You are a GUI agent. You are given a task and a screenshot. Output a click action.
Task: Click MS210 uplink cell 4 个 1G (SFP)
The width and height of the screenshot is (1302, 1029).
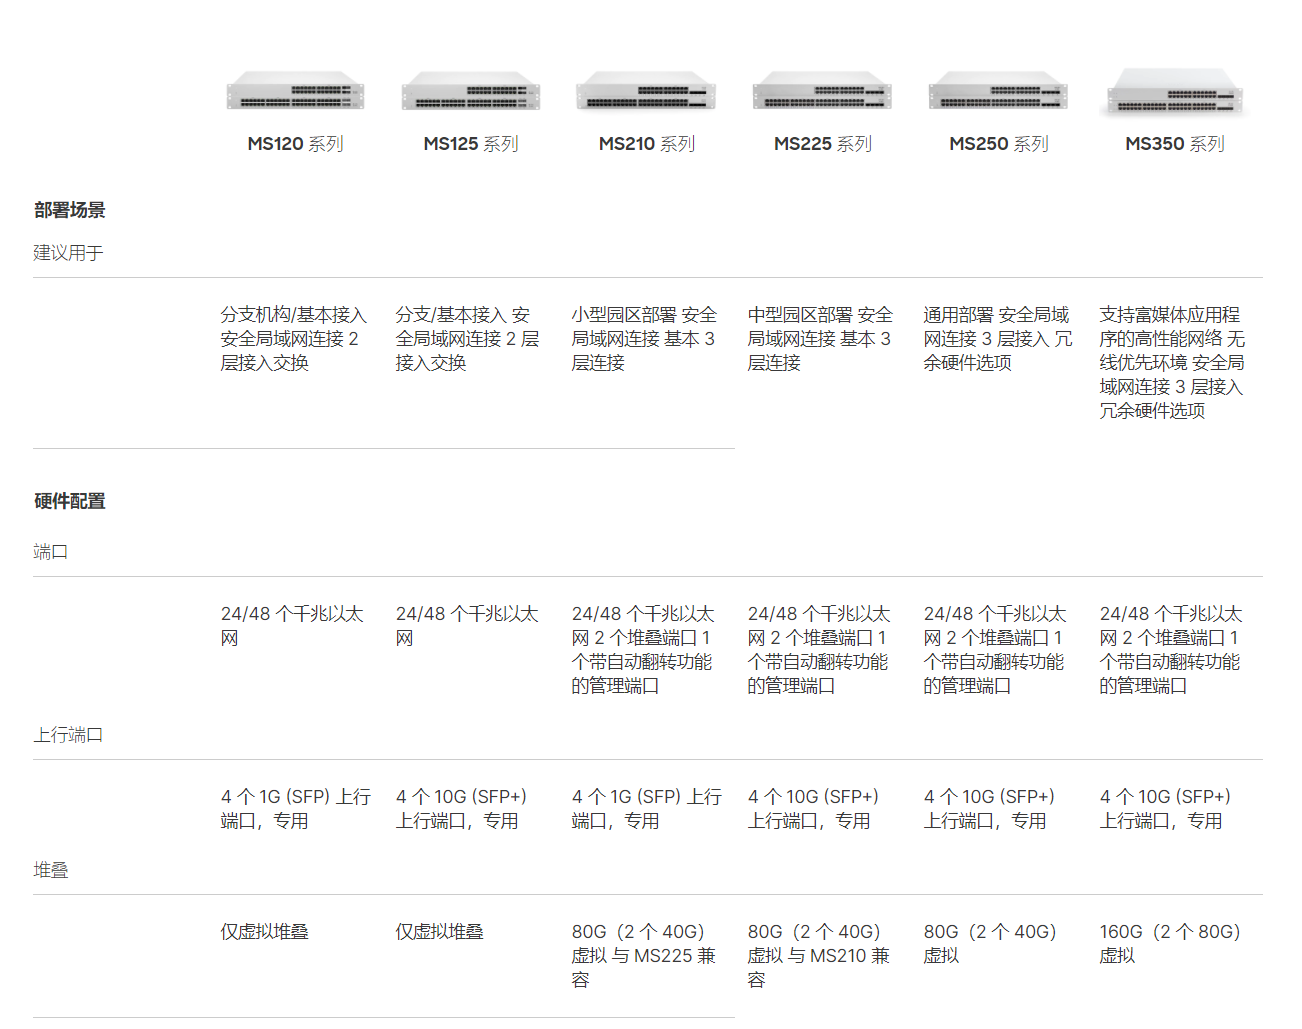click(647, 809)
